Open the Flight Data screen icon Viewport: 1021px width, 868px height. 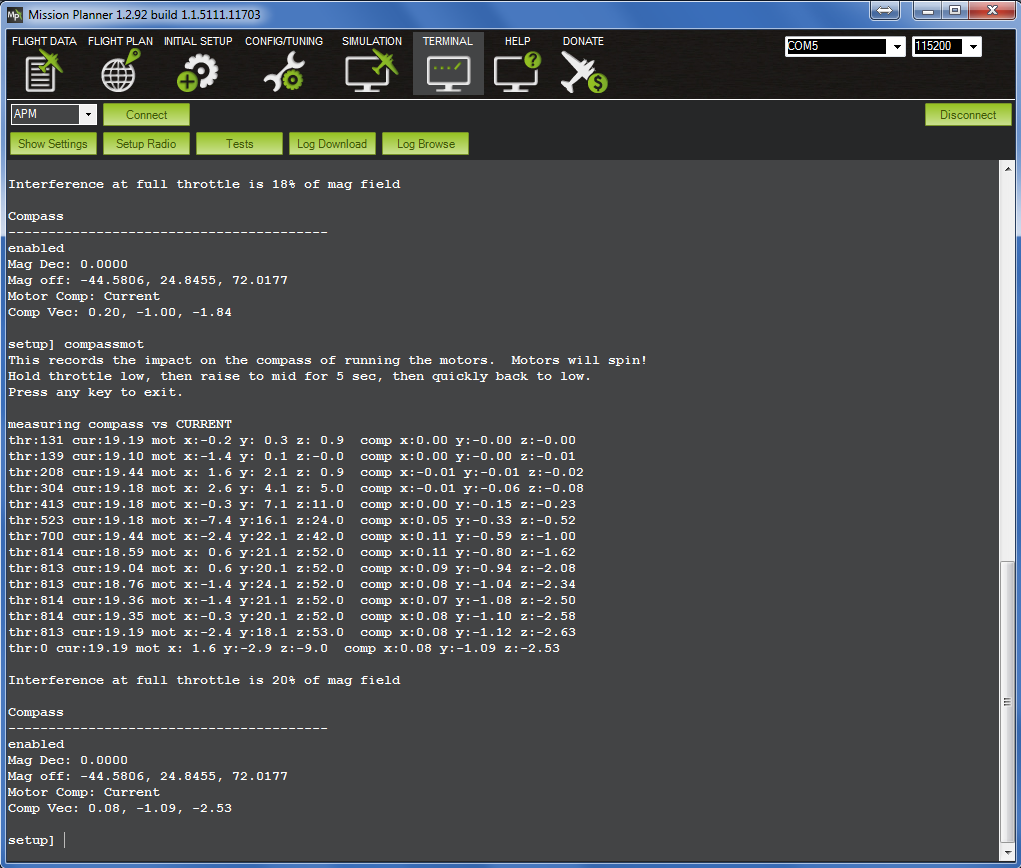[x=44, y=71]
